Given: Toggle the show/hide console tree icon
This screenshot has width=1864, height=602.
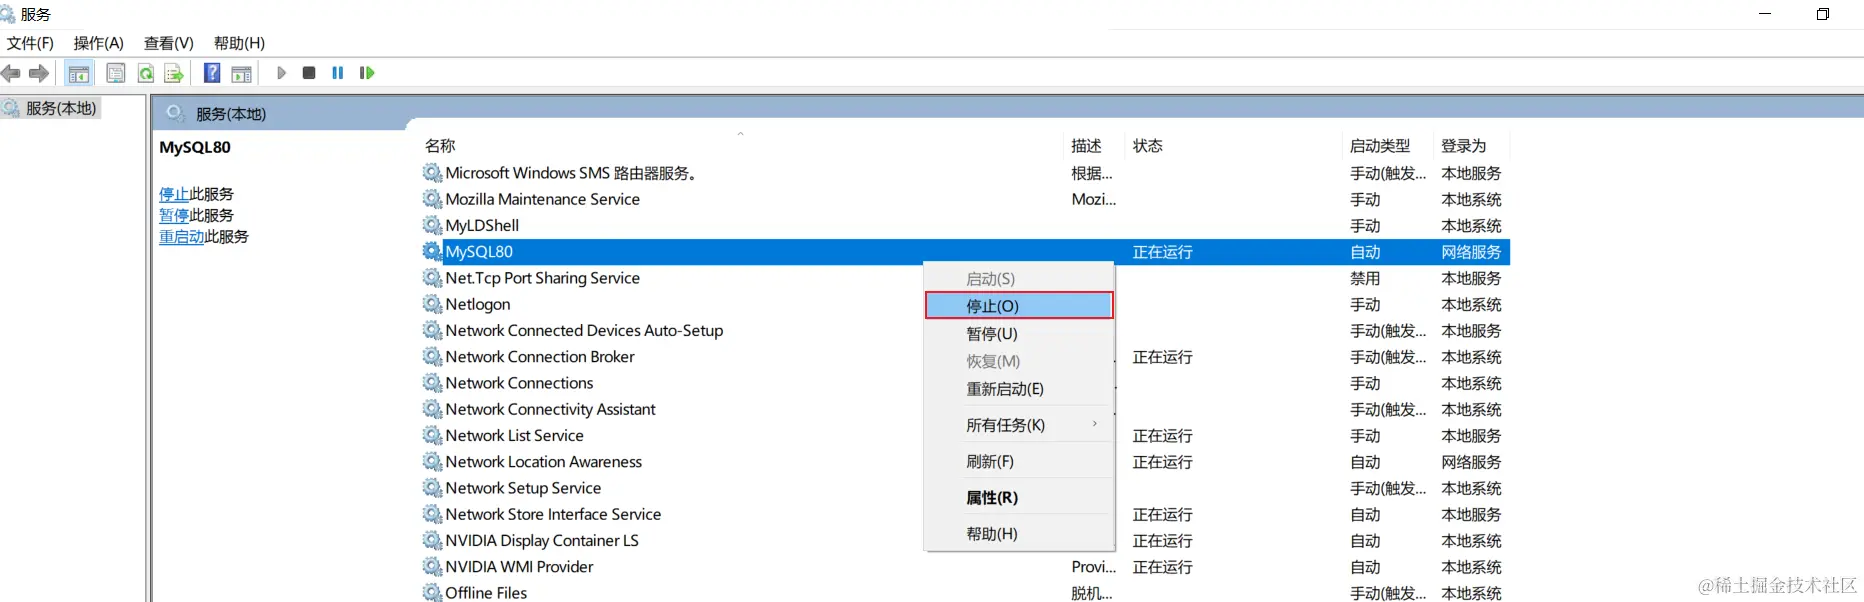Looking at the screenshot, I should click(79, 73).
